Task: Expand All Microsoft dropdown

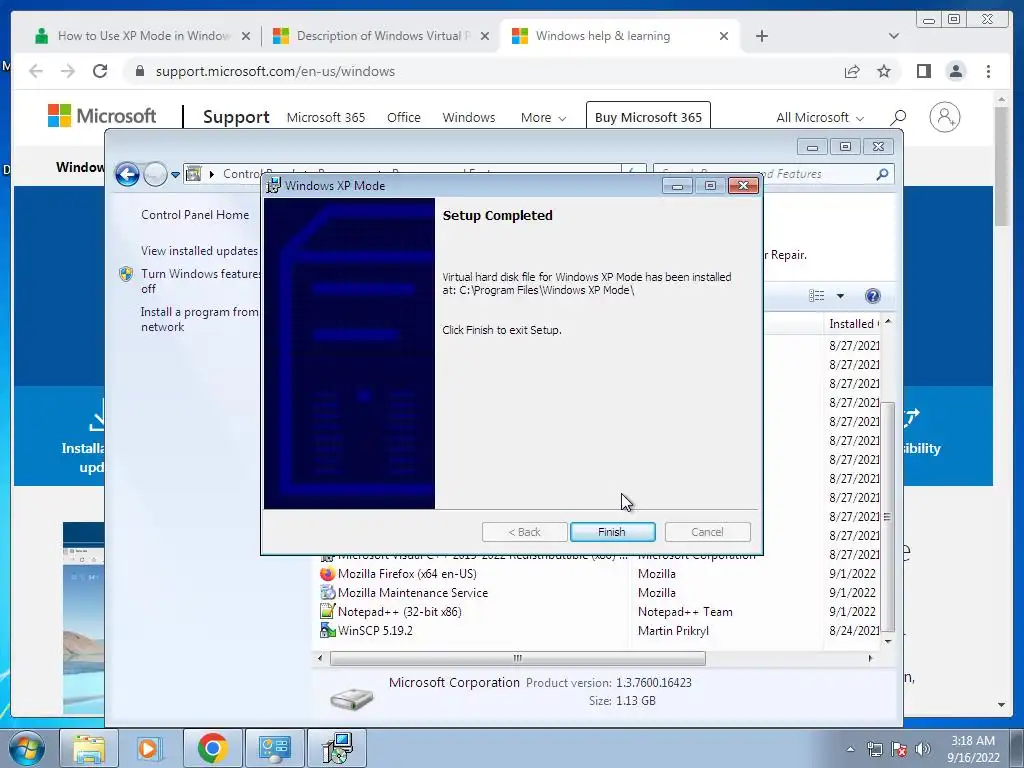Action: (x=820, y=118)
